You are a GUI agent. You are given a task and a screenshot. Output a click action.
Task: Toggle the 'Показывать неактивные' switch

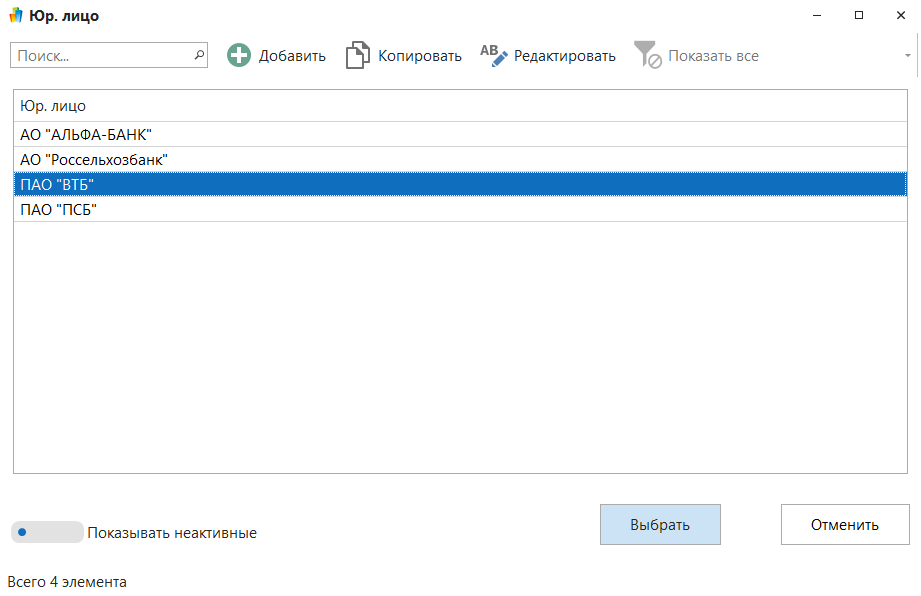click(46, 532)
